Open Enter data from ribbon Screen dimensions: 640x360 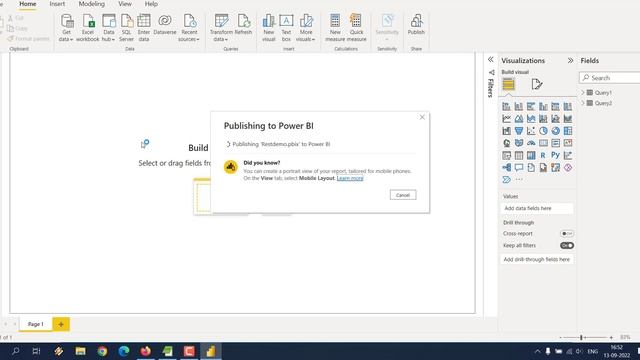coord(144,28)
